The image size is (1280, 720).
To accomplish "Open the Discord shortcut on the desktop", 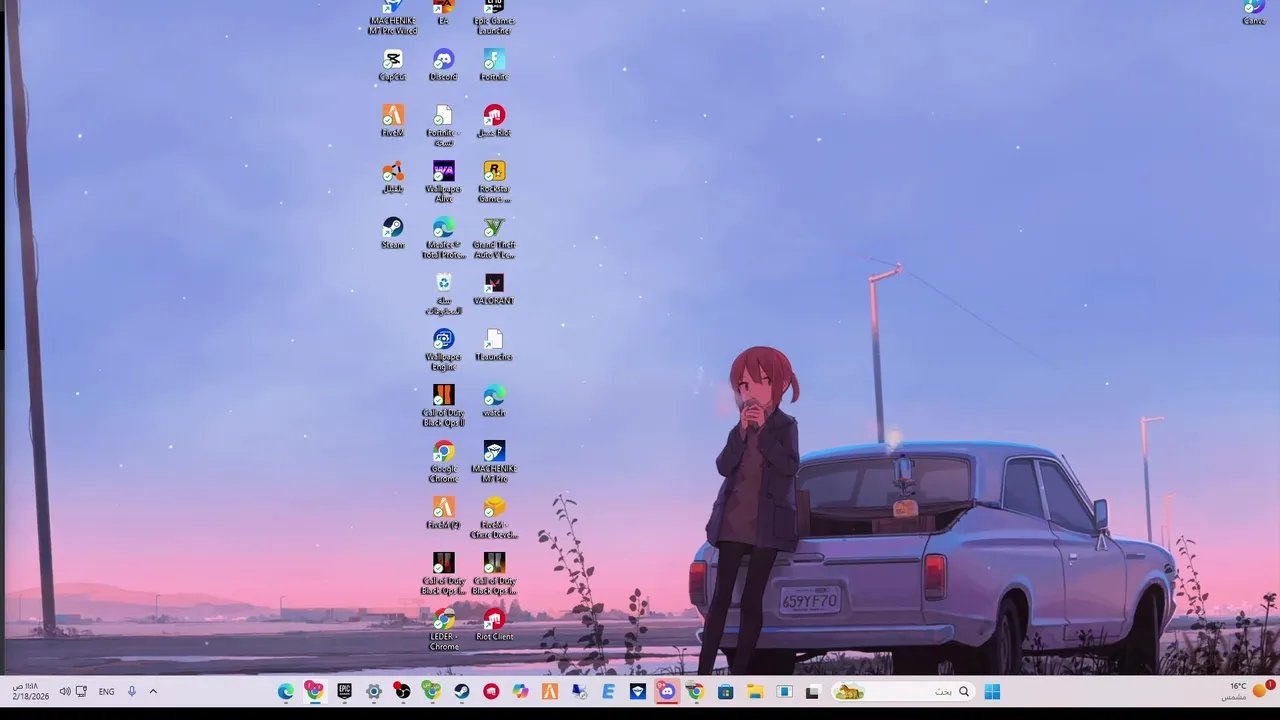I will click(443, 66).
